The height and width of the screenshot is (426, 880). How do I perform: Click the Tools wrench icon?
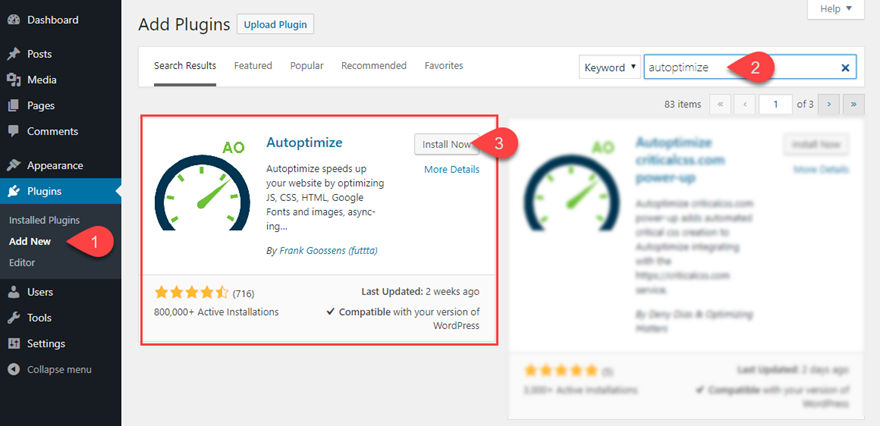14,318
